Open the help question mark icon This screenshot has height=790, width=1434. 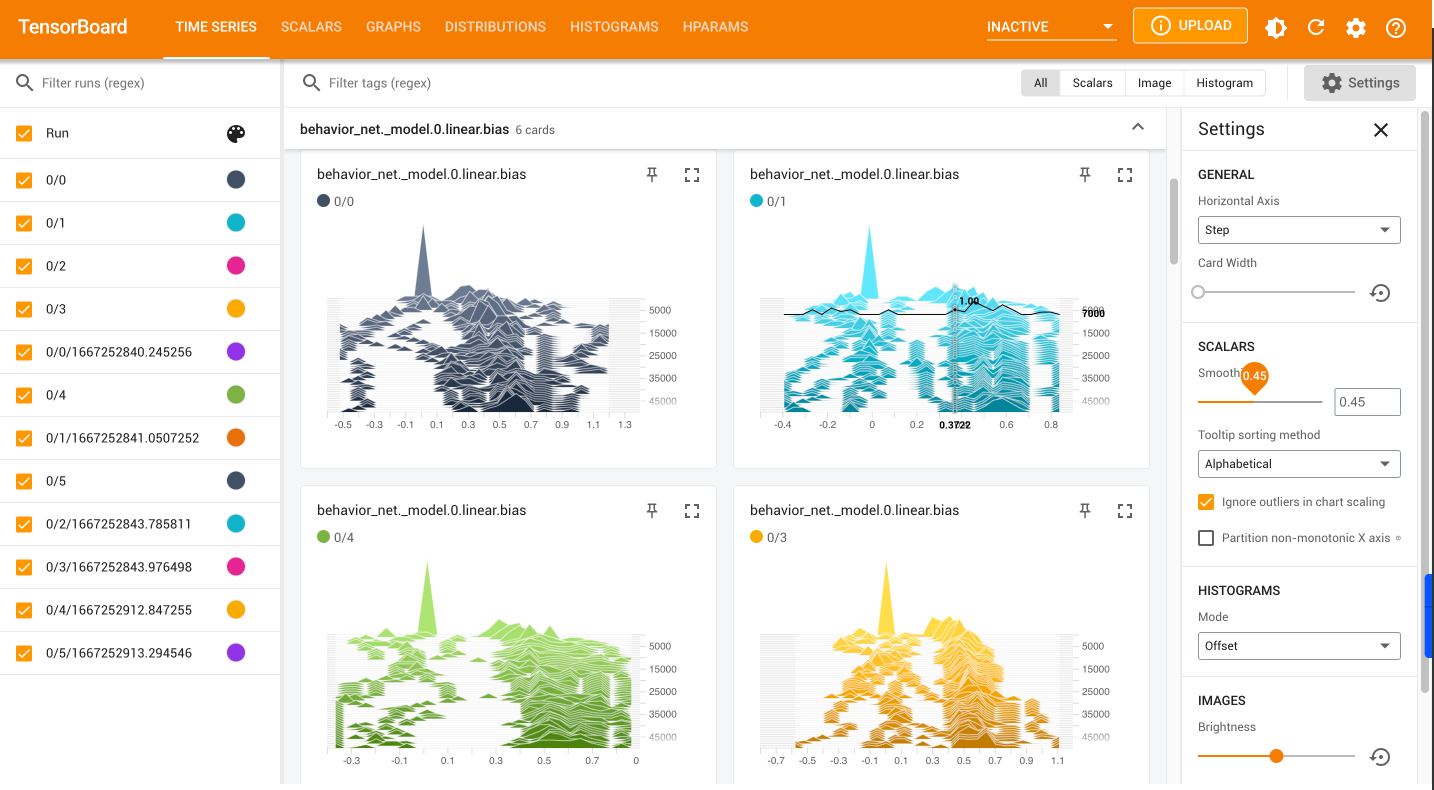(1396, 28)
